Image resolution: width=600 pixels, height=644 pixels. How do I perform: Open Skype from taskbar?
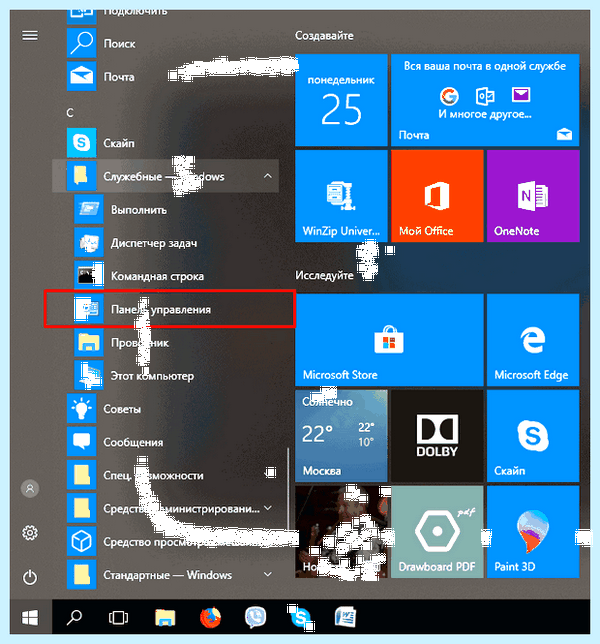[x=301, y=617]
